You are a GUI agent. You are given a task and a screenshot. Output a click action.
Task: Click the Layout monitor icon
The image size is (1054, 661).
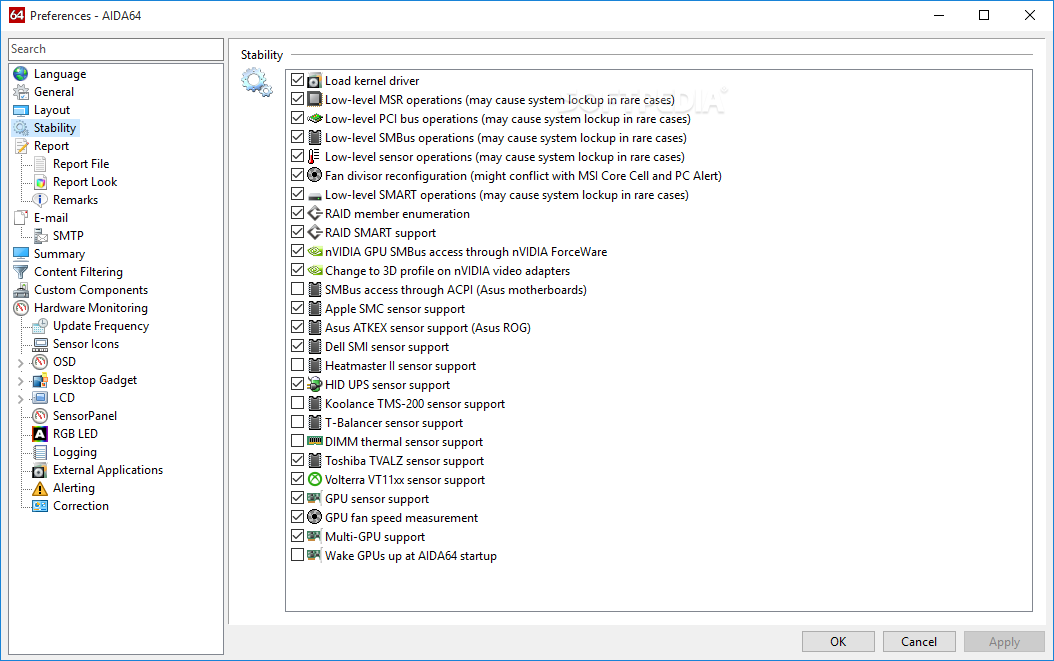(21, 110)
